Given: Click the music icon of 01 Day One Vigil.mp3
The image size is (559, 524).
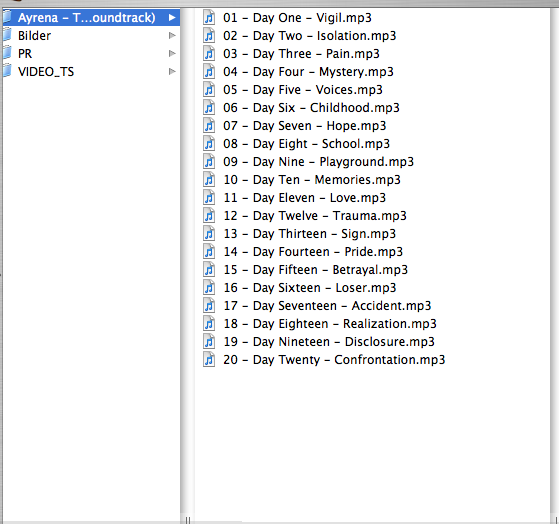Looking at the screenshot, I should (209, 17).
